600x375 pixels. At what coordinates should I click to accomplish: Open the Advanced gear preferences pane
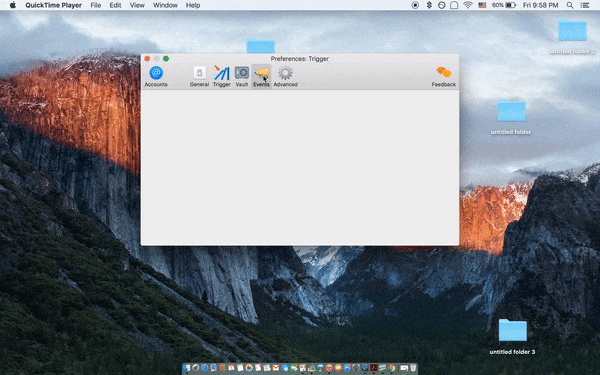pos(285,77)
